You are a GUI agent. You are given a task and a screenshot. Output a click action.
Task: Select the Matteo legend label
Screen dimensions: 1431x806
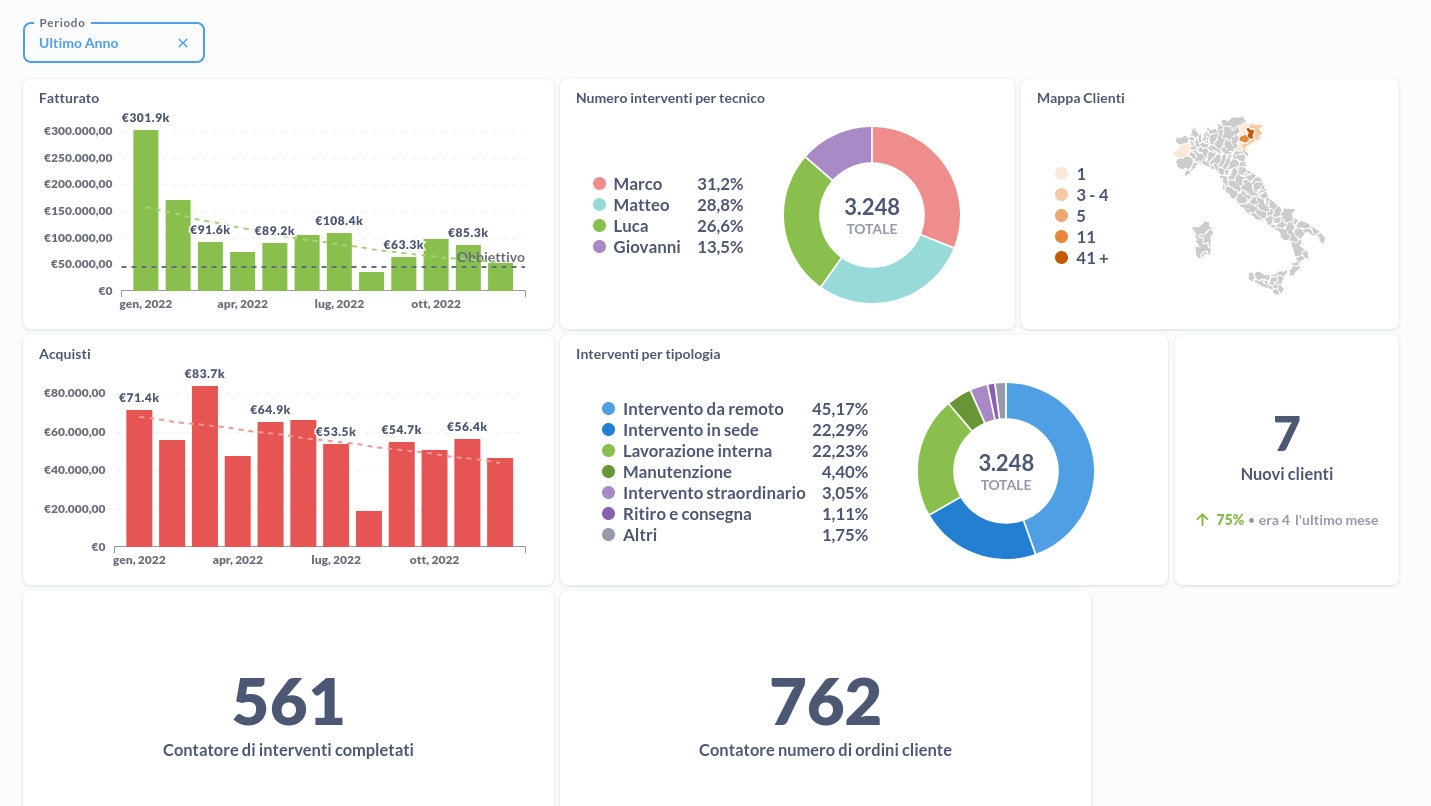pos(642,205)
